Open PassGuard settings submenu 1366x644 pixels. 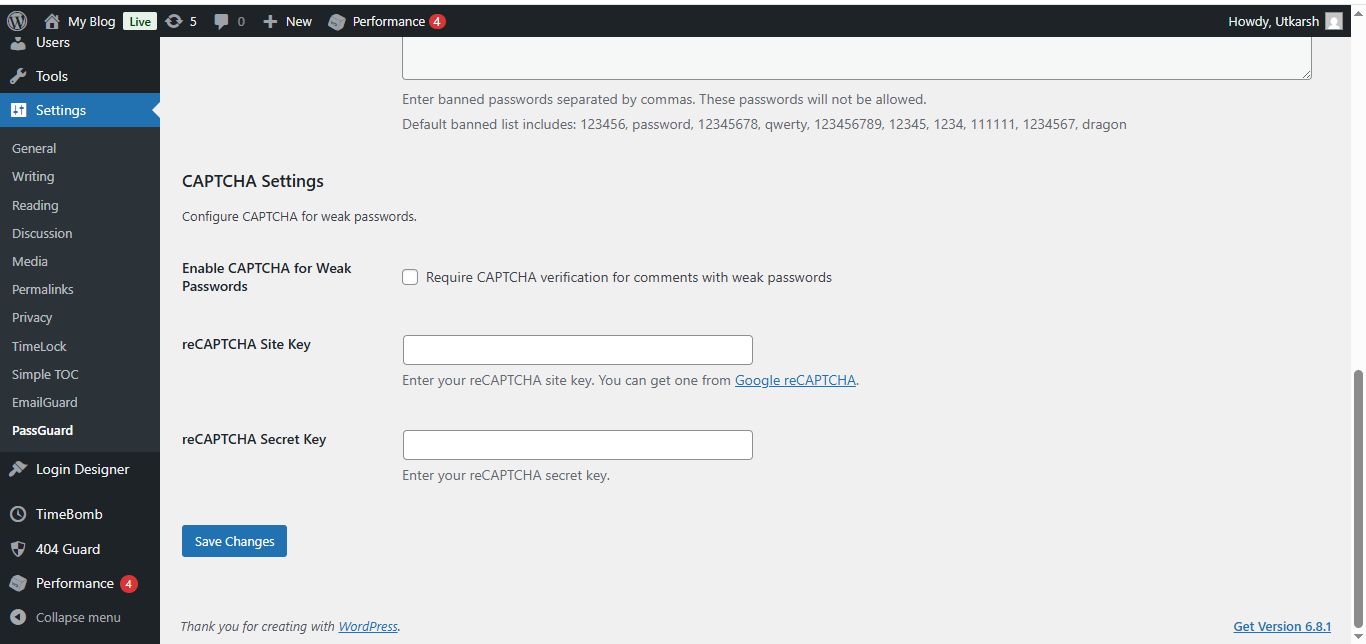tap(42, 430)
